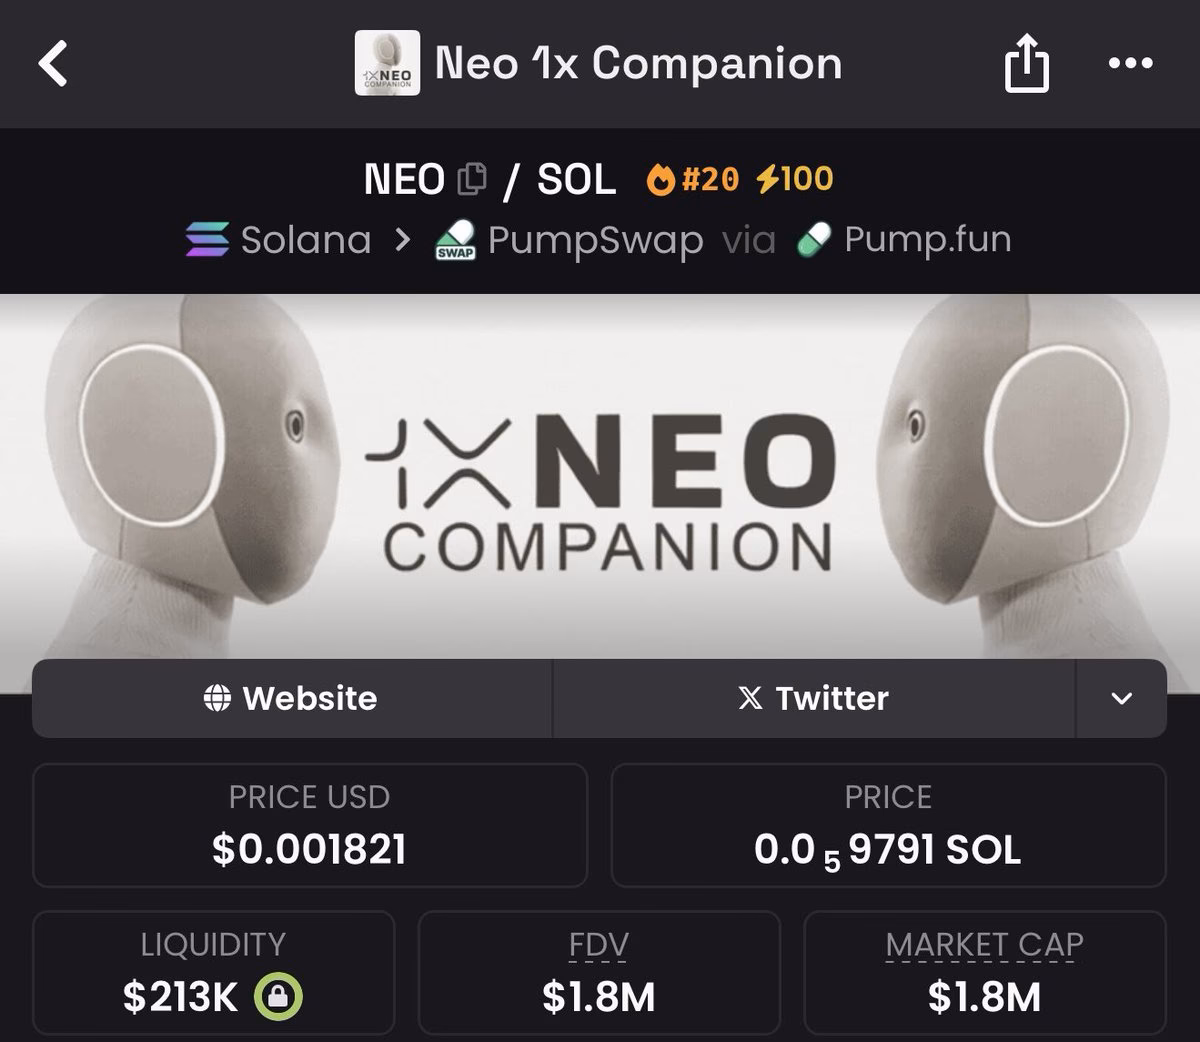The width and height of the screenshot is (1200, 1042).
Task: Open the Twitter profile
Action: click(x=814, y=699)
